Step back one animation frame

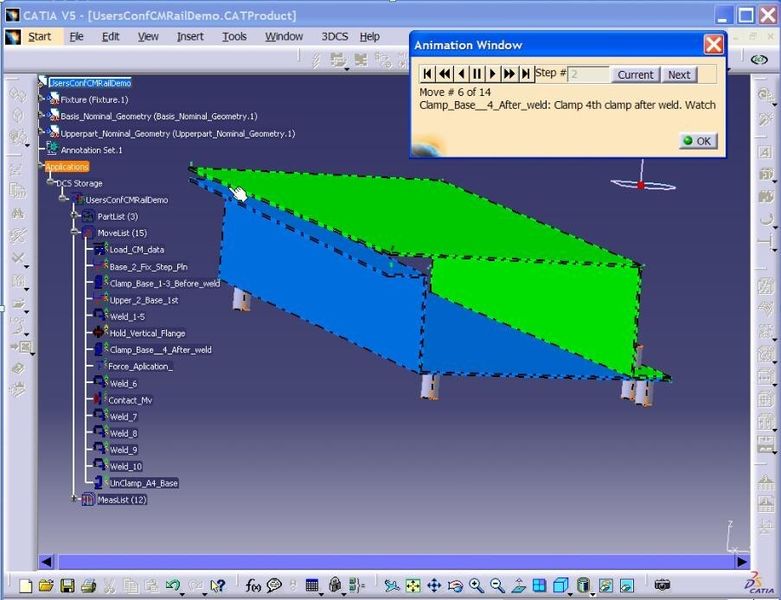coord(461,74)
